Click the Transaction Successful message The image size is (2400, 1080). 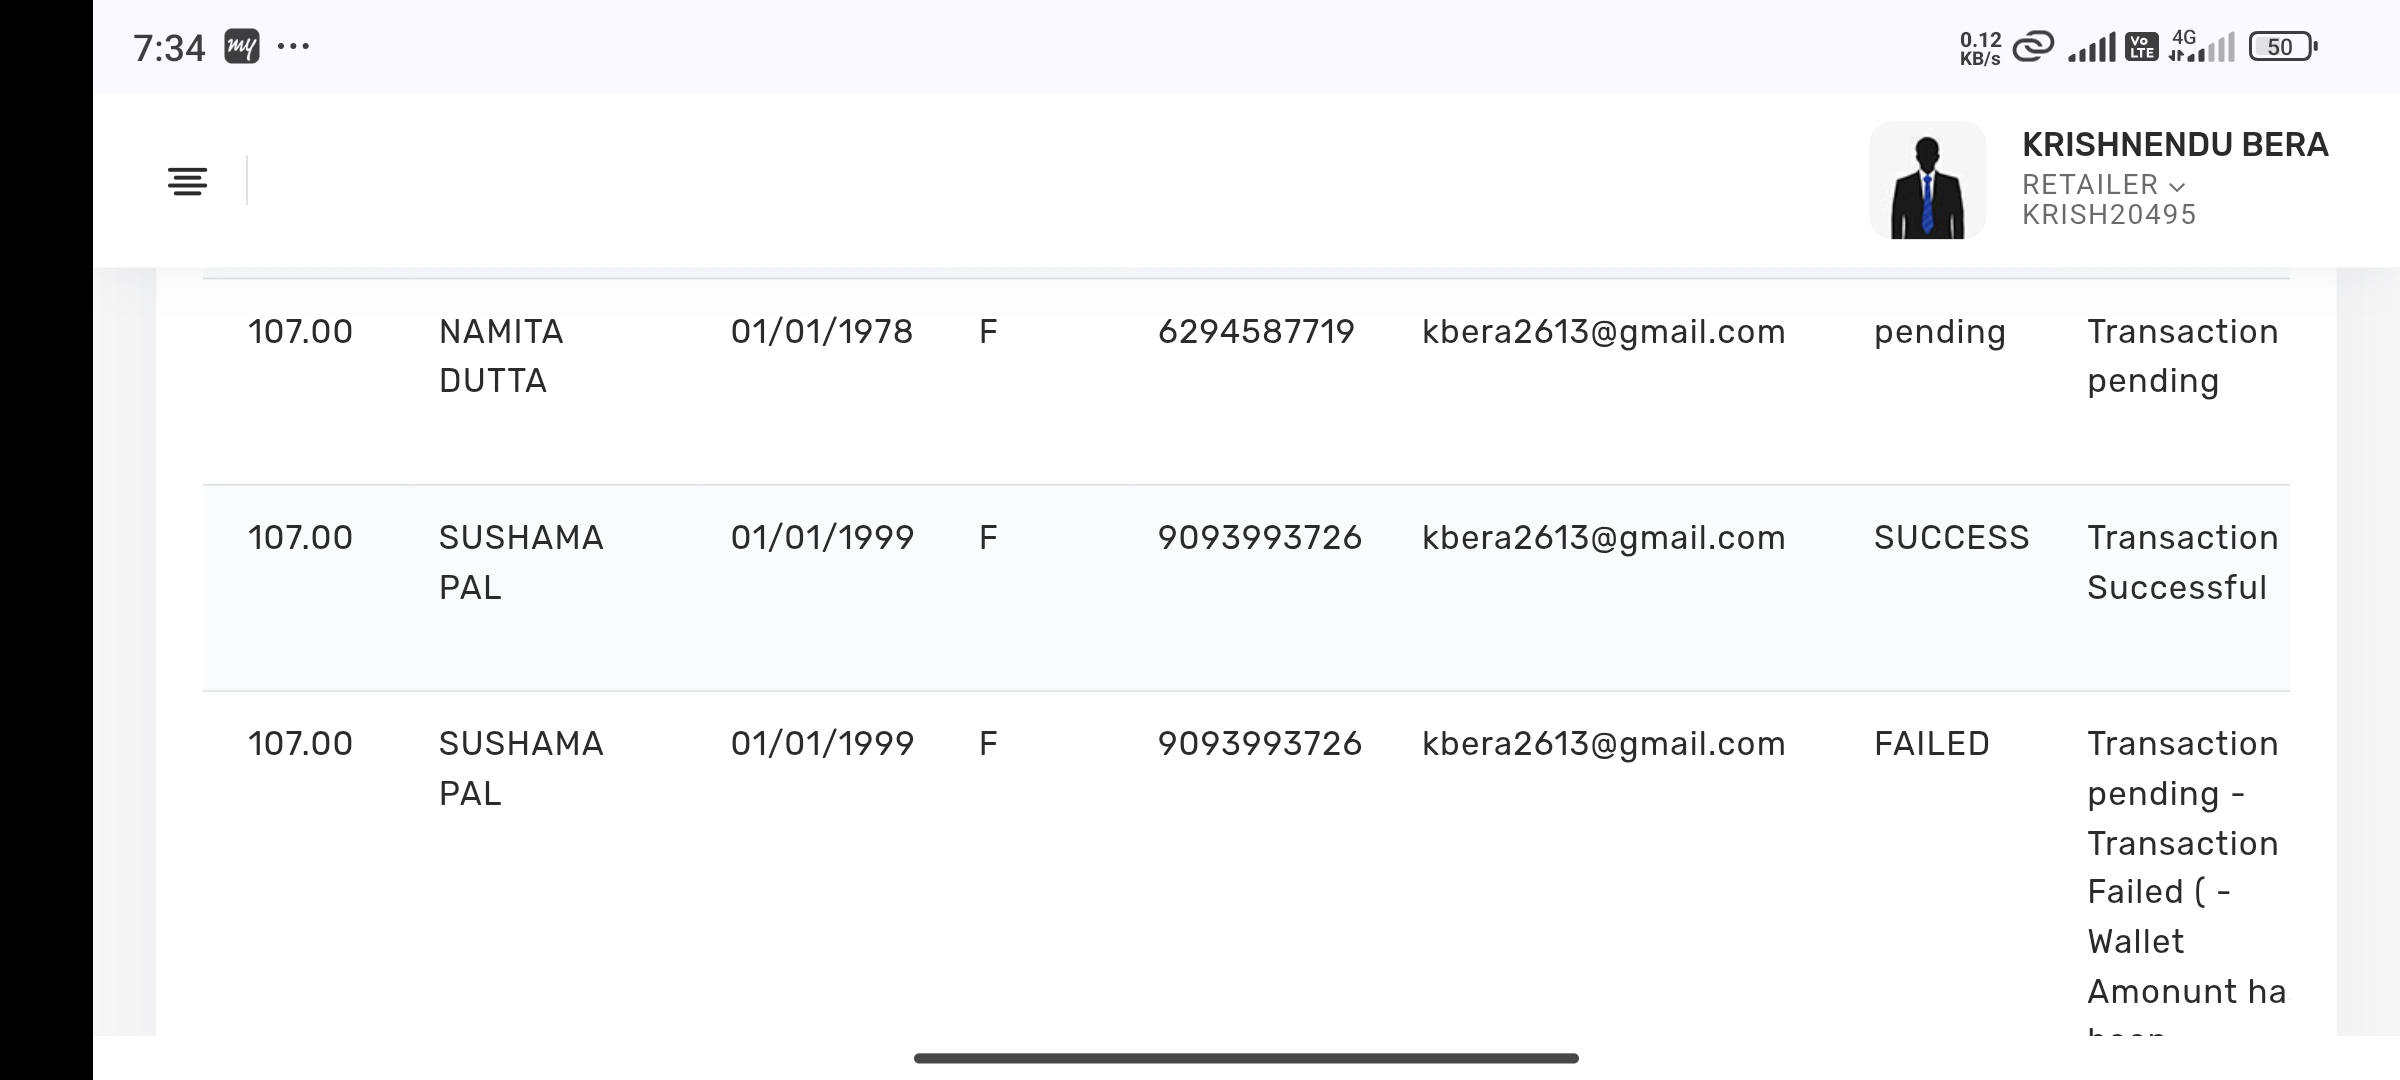(2182, 562)
